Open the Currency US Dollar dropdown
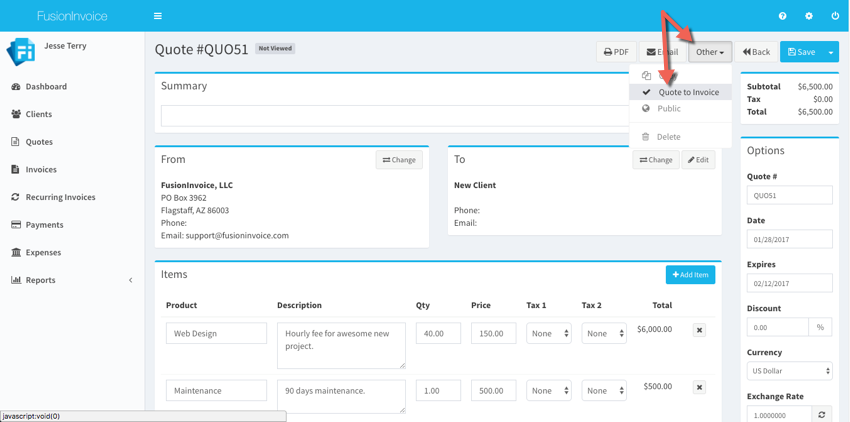Image resolution: width=850 pixels, height=422 pixels. [789, 371]
